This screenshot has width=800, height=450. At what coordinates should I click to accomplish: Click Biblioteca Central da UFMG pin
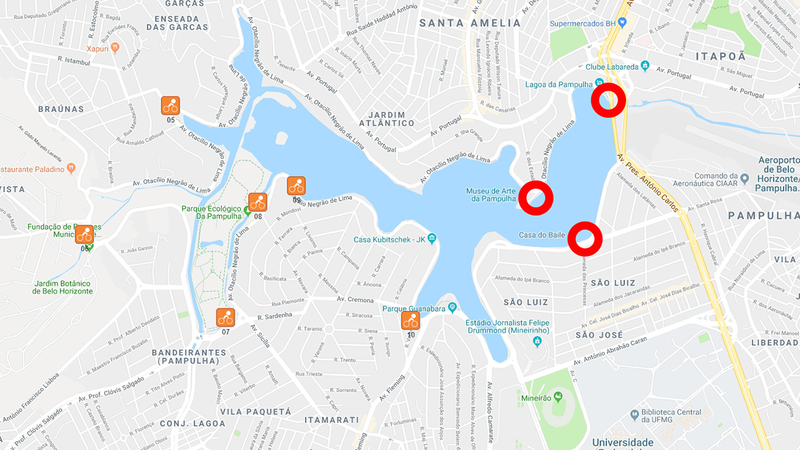pos(634,414)
